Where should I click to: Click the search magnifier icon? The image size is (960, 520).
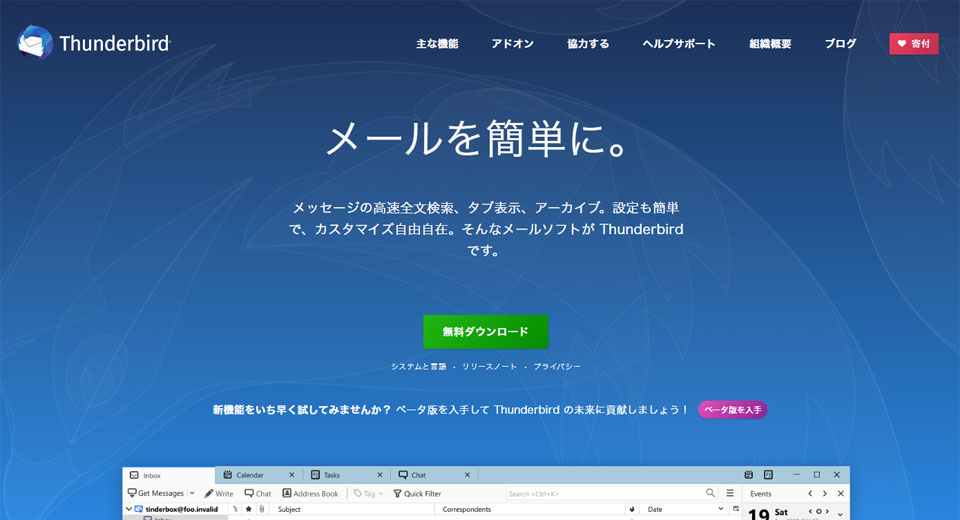coord(710,493)
